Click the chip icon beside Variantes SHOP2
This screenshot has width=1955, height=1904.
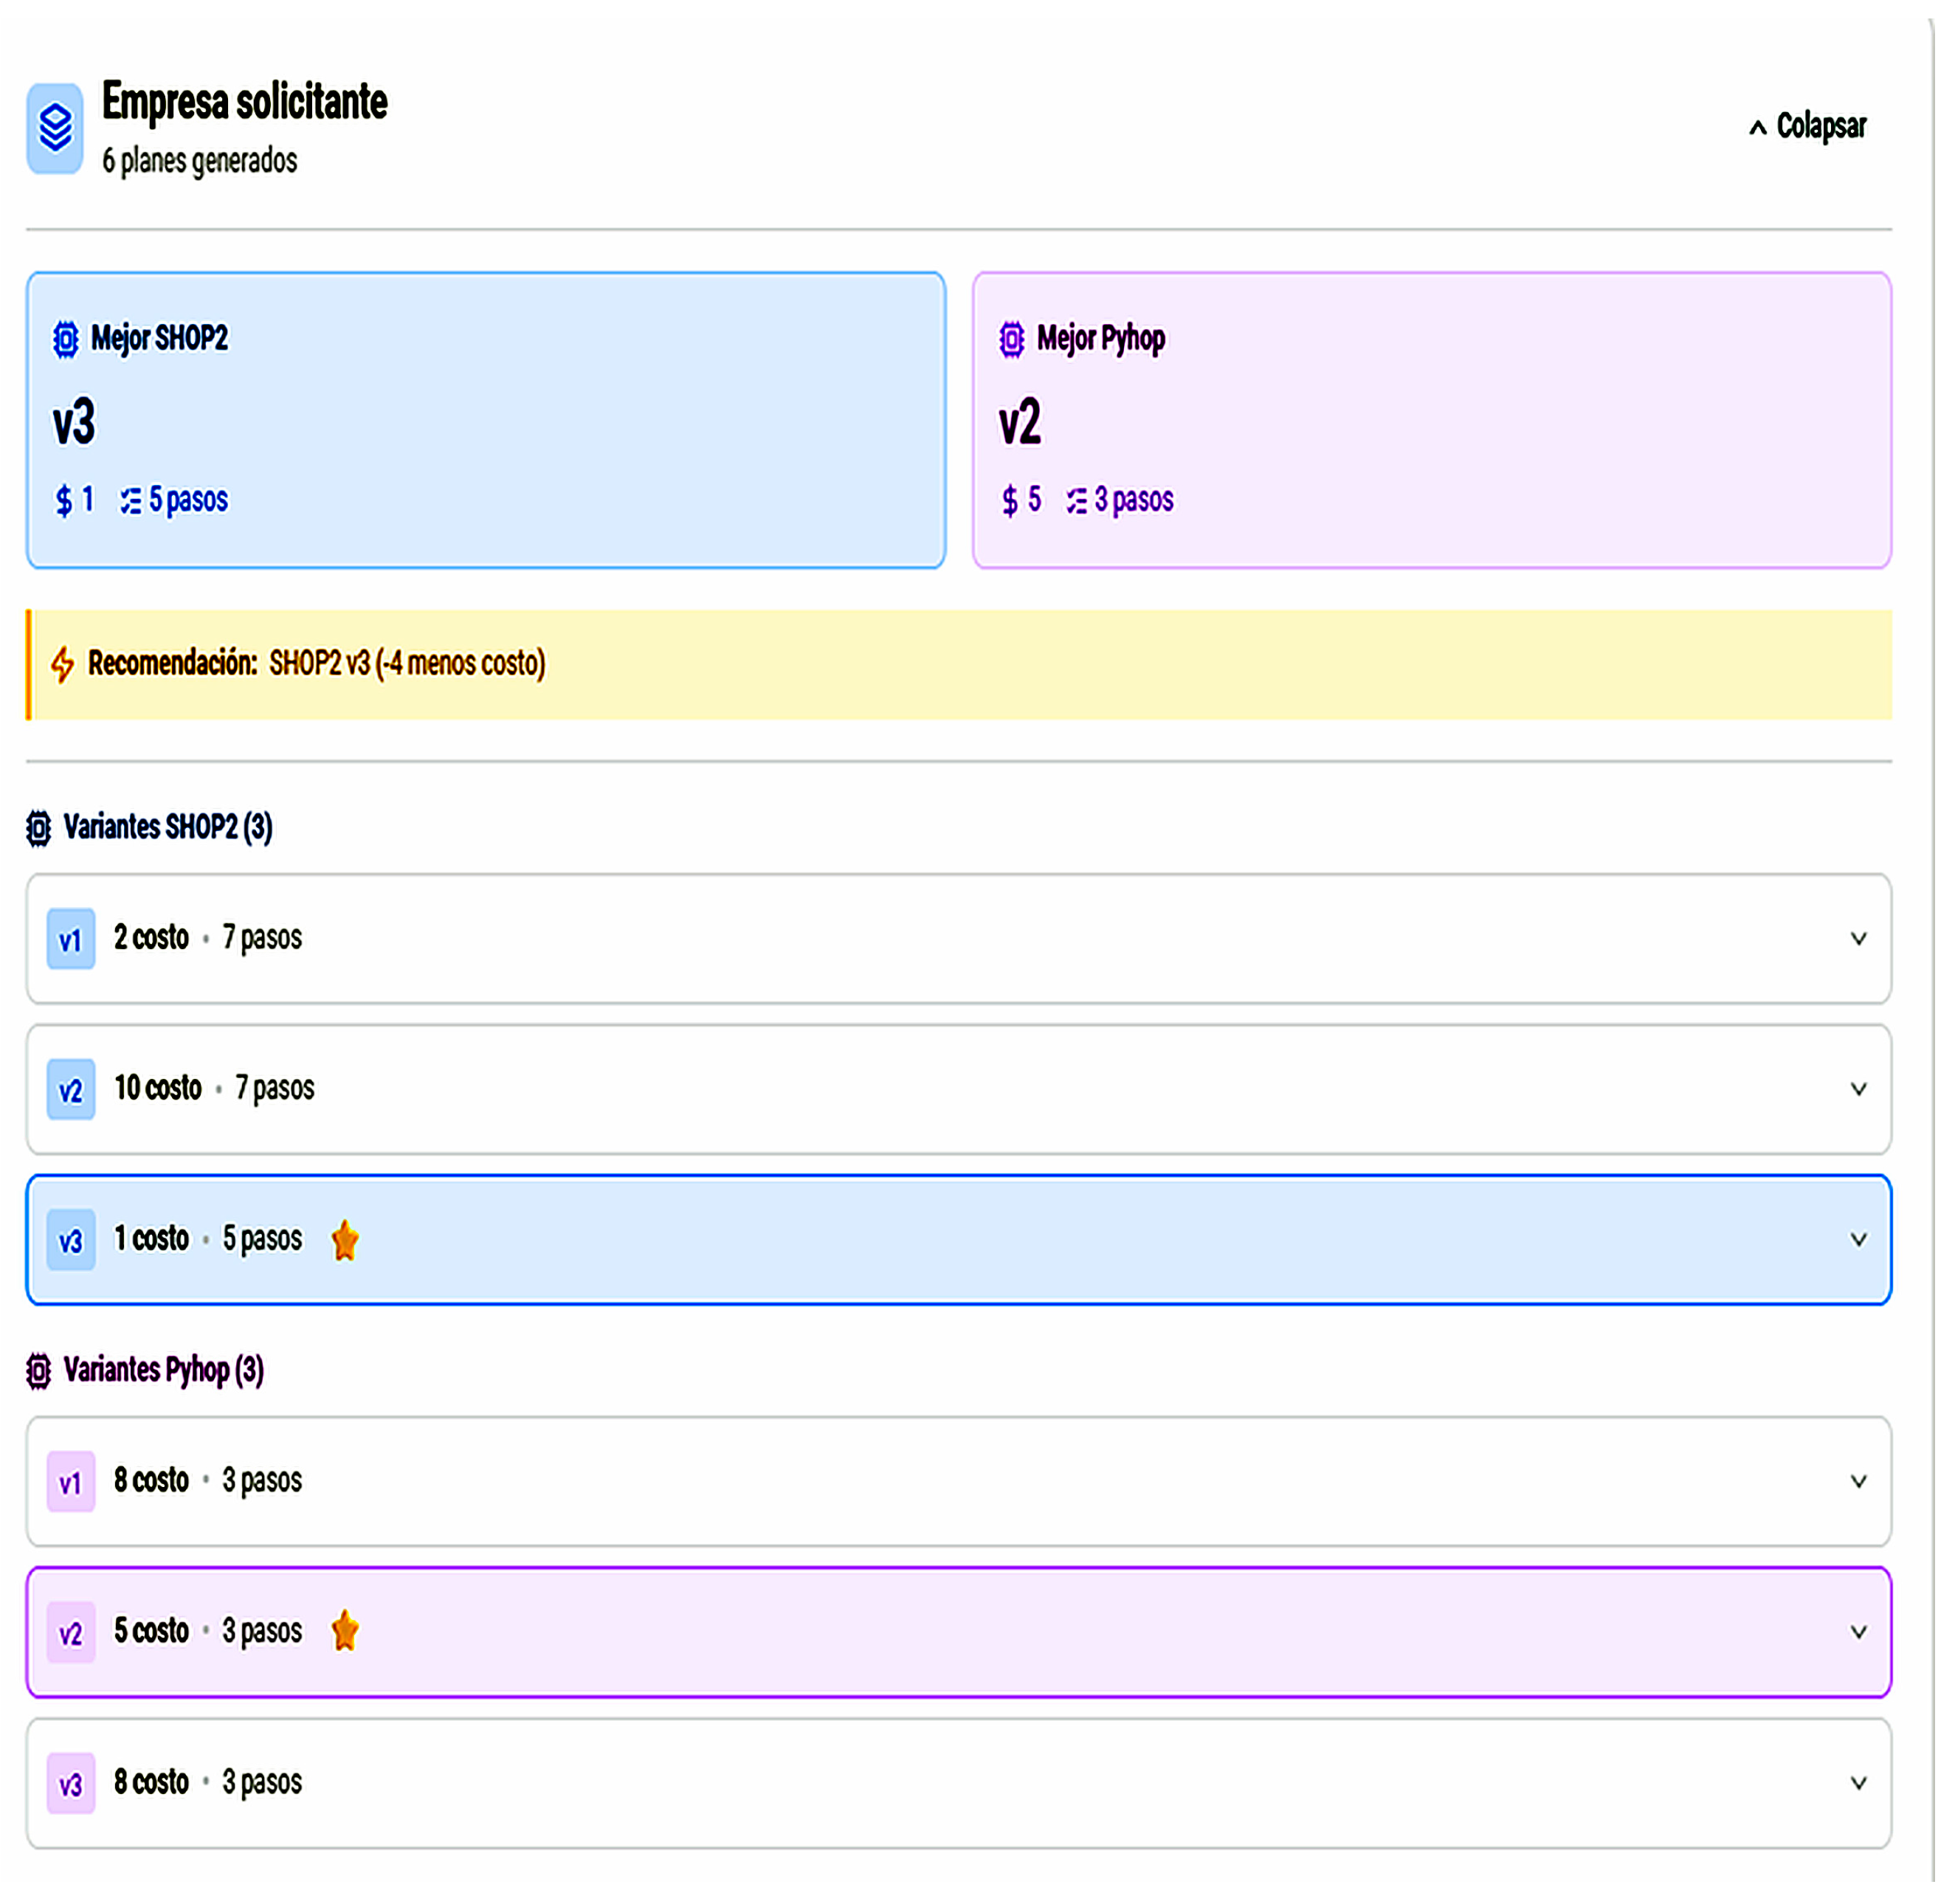pos(38,828)
